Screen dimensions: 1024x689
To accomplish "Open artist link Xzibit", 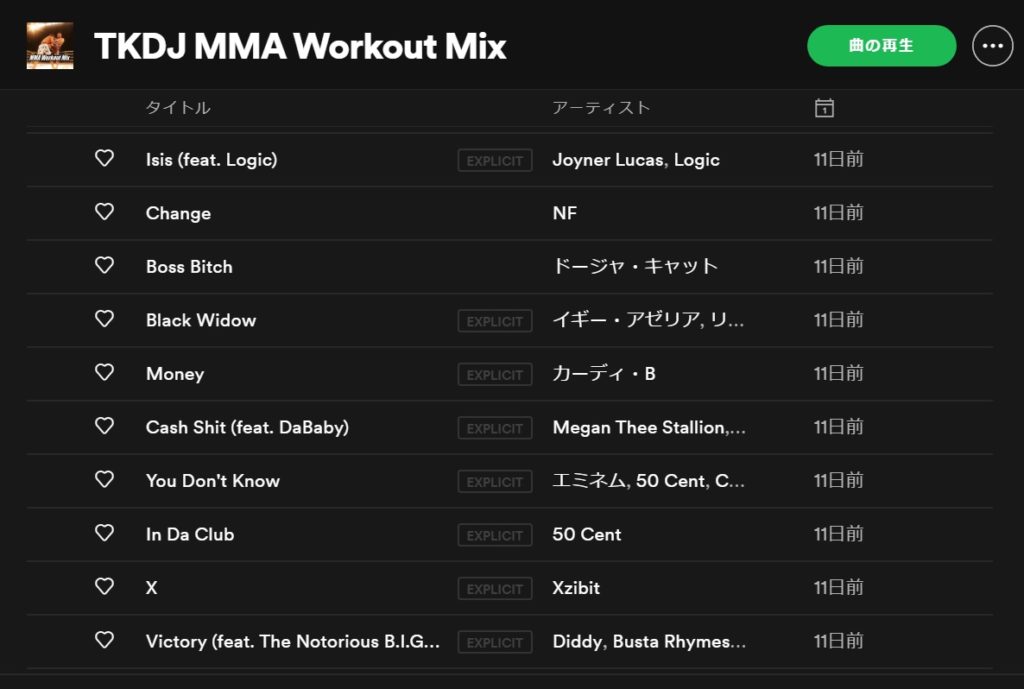I will [576, 588].
